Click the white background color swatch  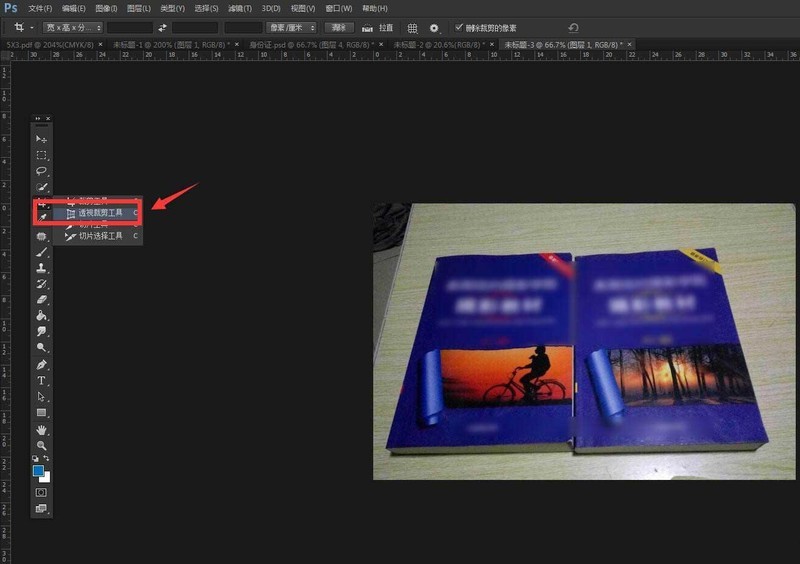[46, 478]
